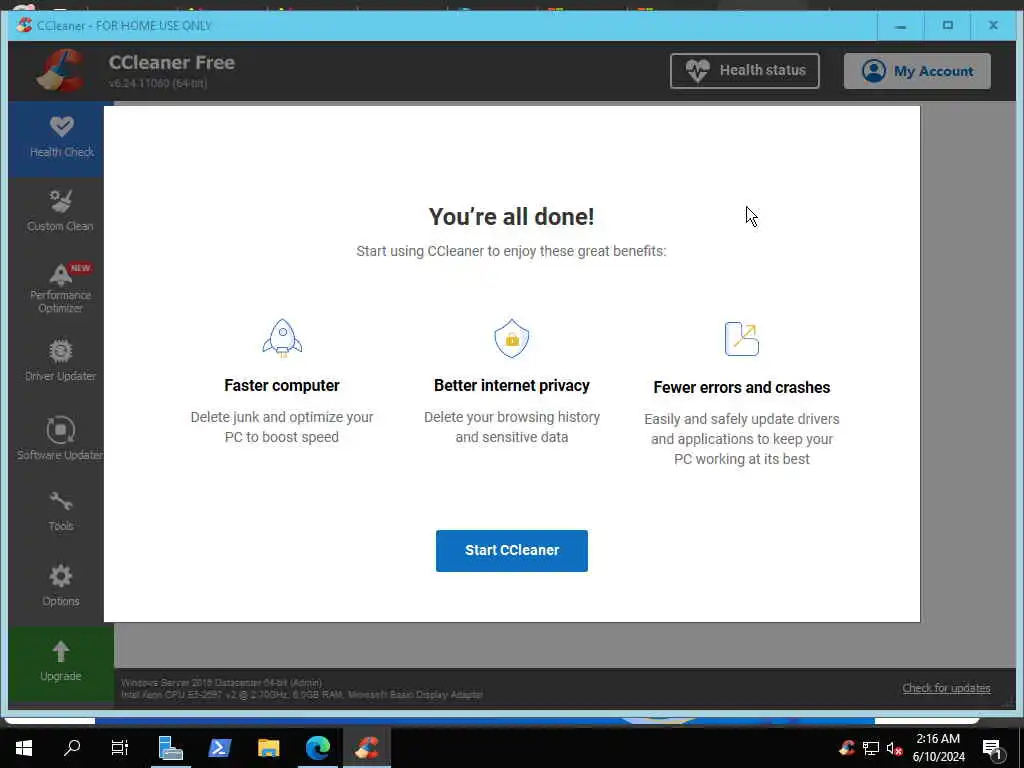The image size is (1024, 768).
Task: Open File Explorer from the taskbar
Action: tap(268, 748)
